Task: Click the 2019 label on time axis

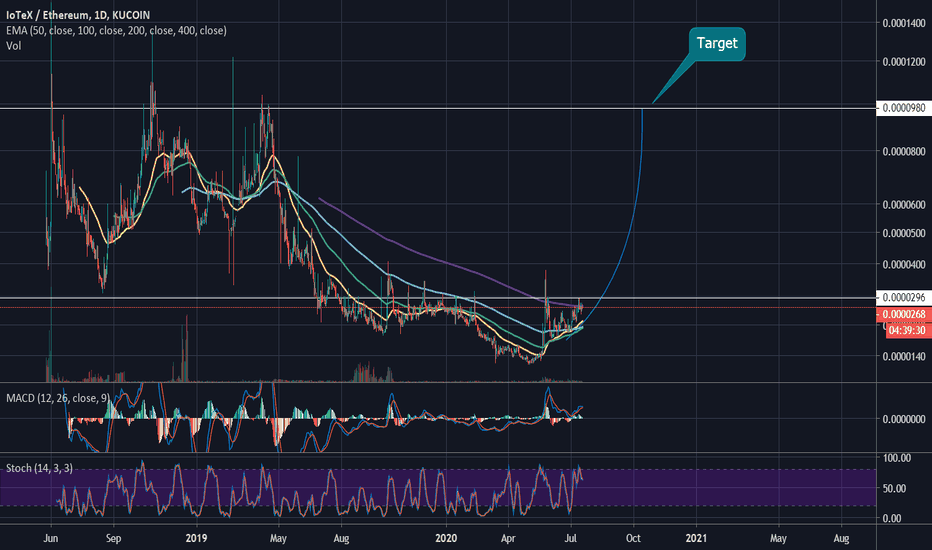Action: (196, 538)
